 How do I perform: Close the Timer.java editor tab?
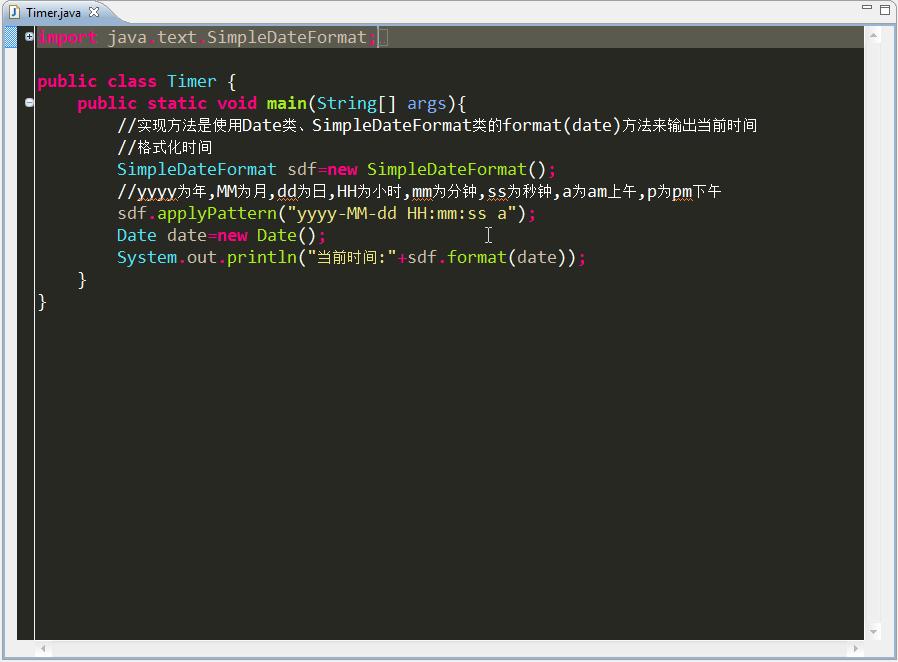coord(94,13)
